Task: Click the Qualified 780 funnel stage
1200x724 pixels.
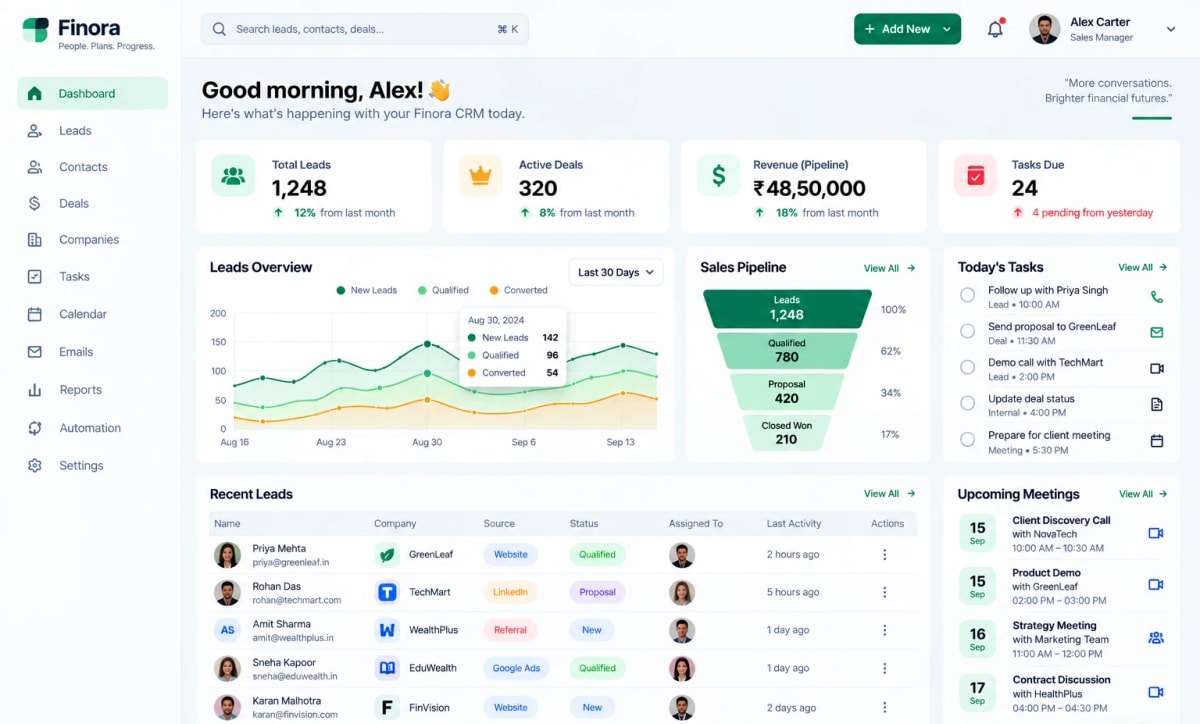Action: pos(787,351)
